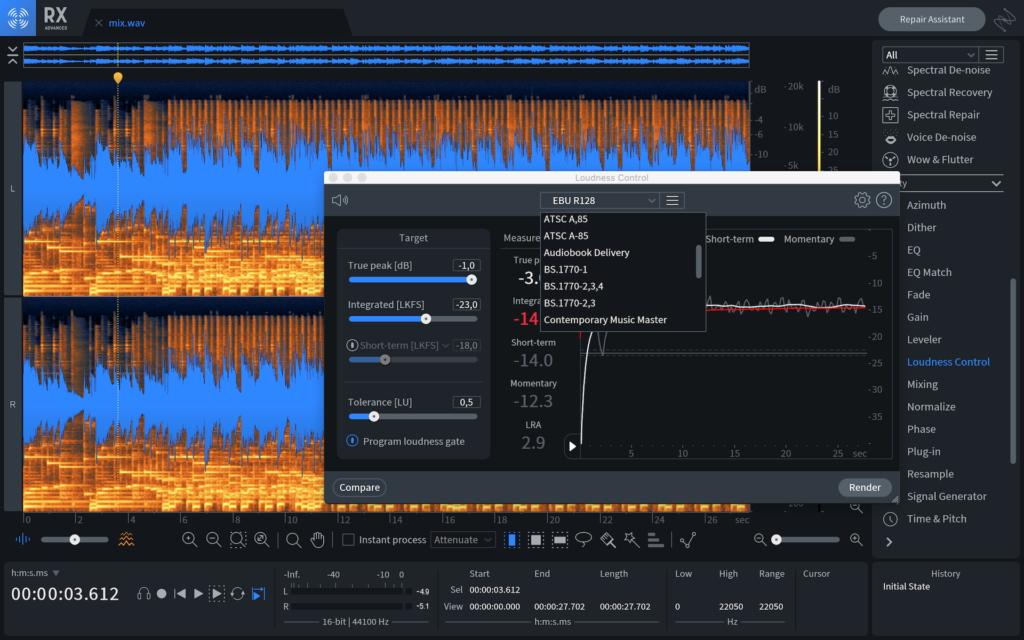Select the hand grab tool
1024x640 pixels.
[x=318, y=540]
